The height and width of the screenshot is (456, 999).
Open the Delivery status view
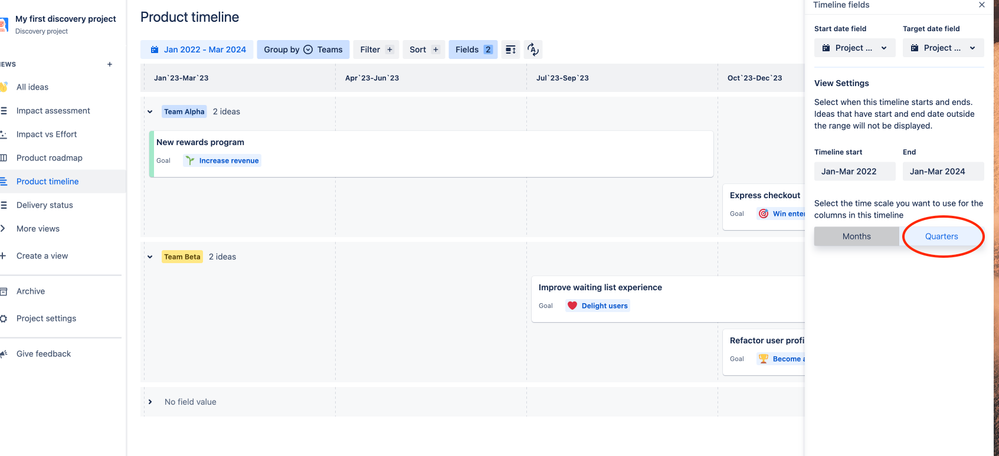(x=45, y=205)
